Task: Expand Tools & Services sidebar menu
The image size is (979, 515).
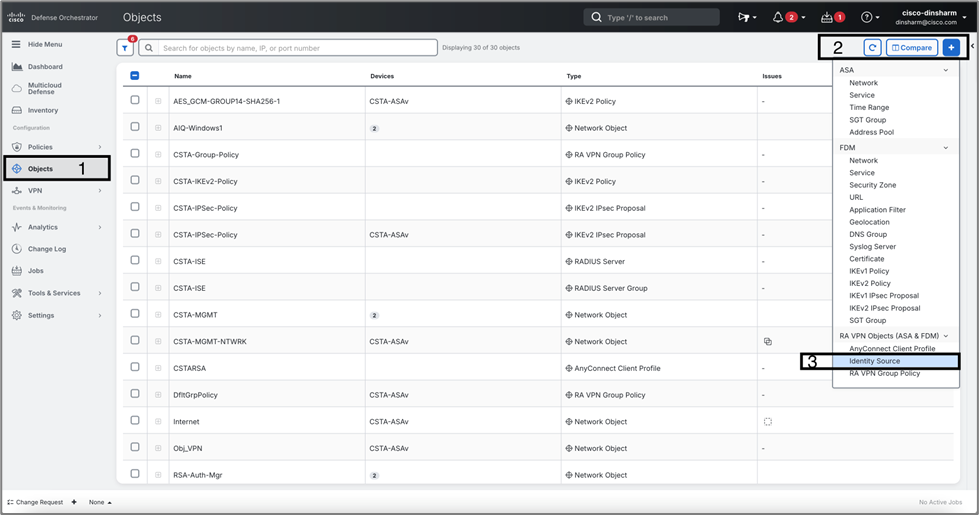Action: pyautogui.click(x=100, y=293)
